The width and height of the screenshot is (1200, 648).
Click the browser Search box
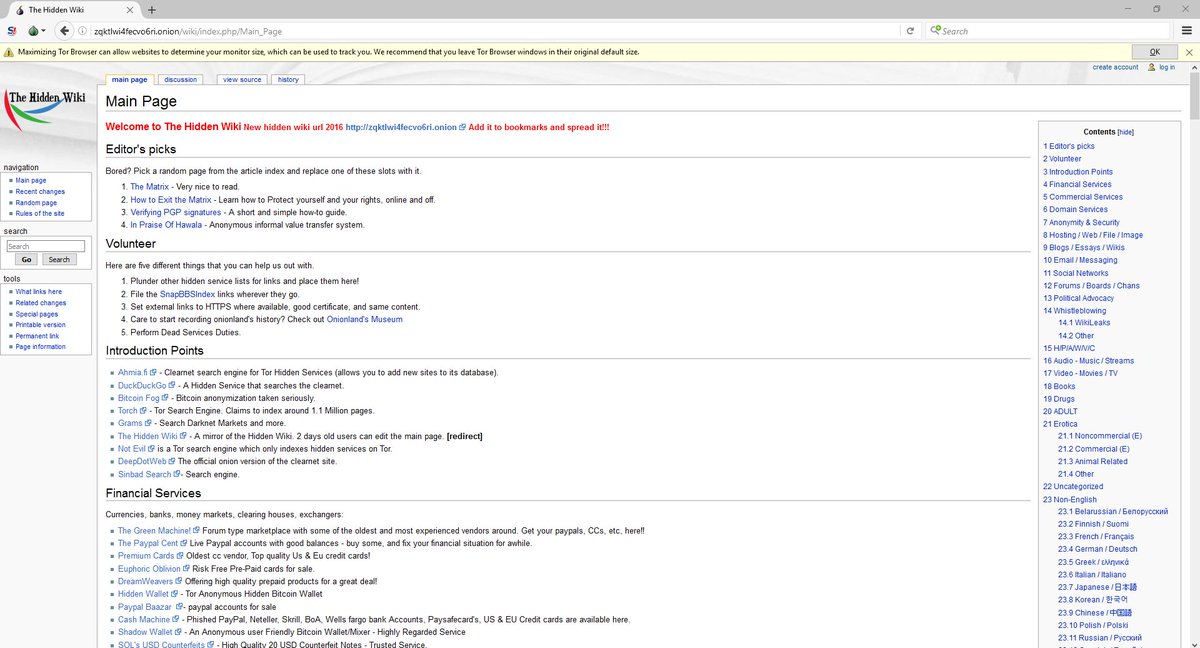coord(1048,31)
